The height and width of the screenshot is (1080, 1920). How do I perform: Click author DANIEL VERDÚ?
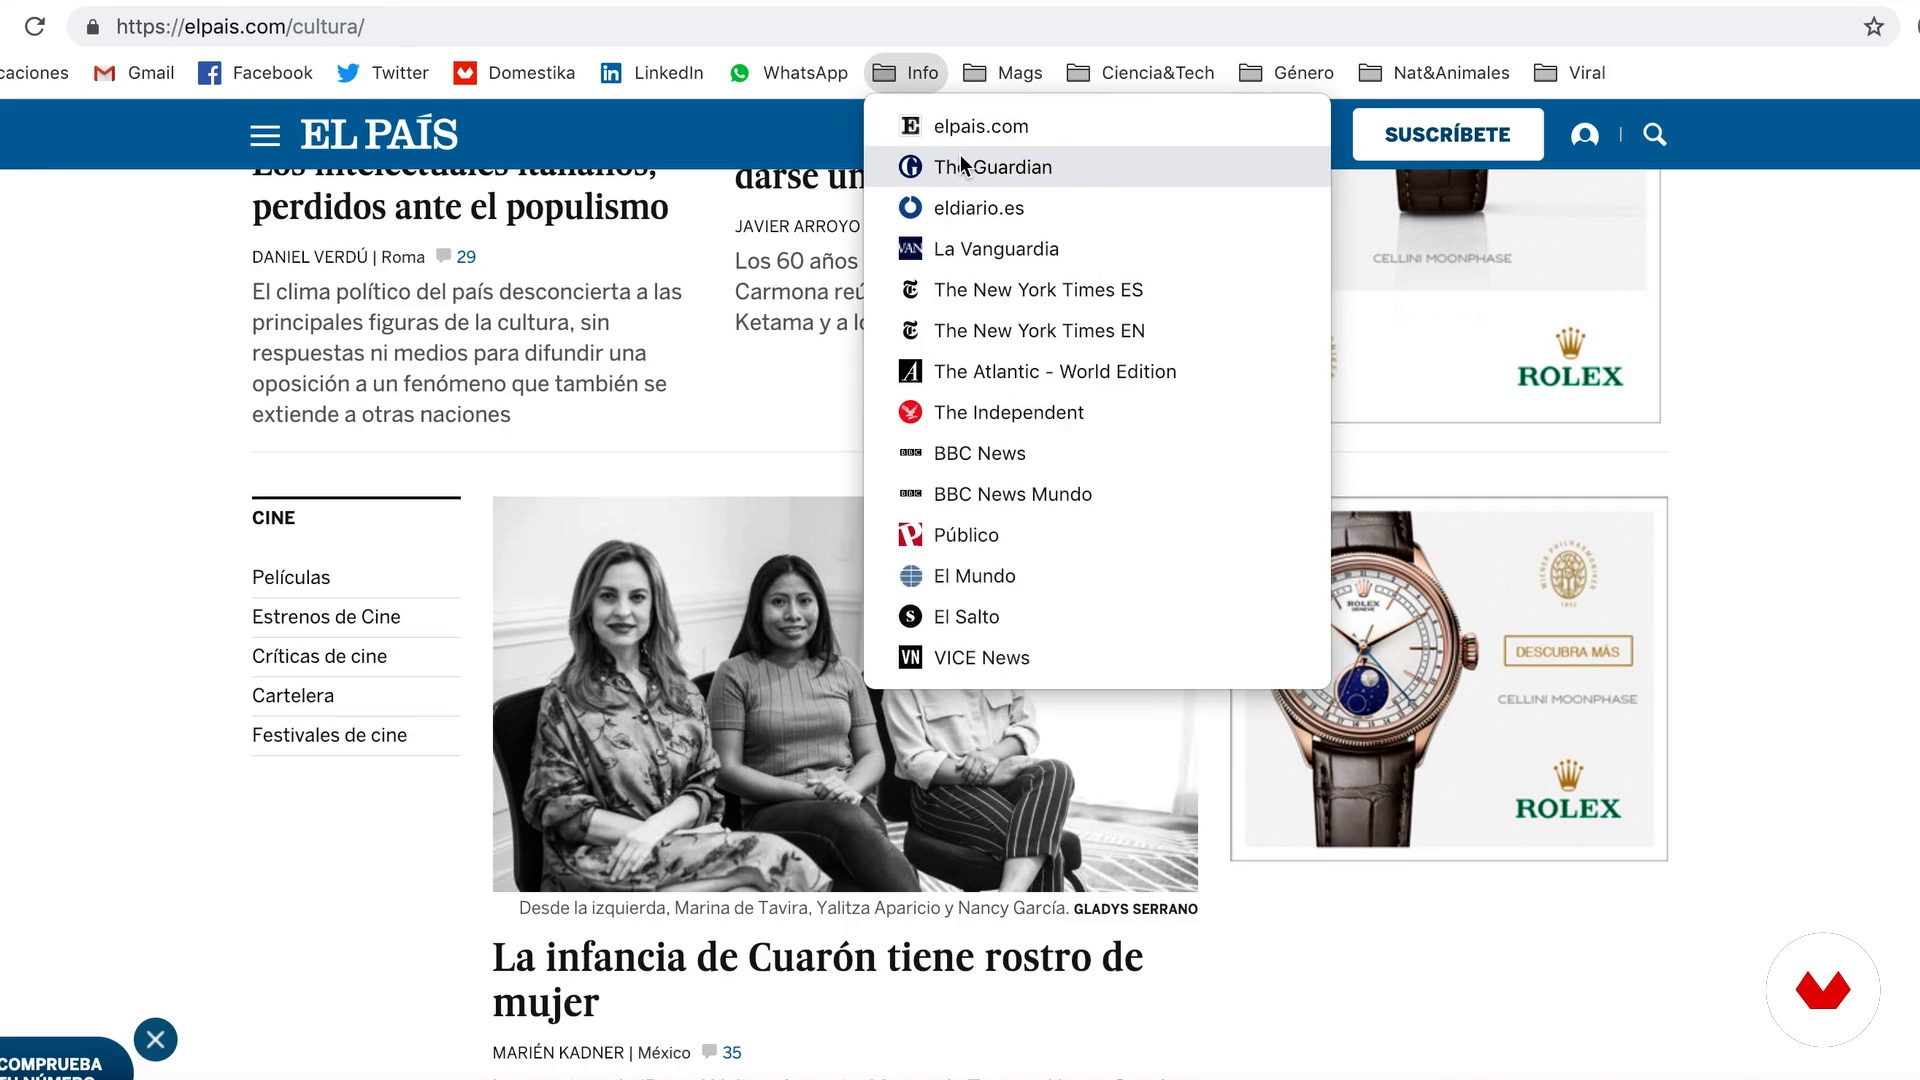point(310,257)
